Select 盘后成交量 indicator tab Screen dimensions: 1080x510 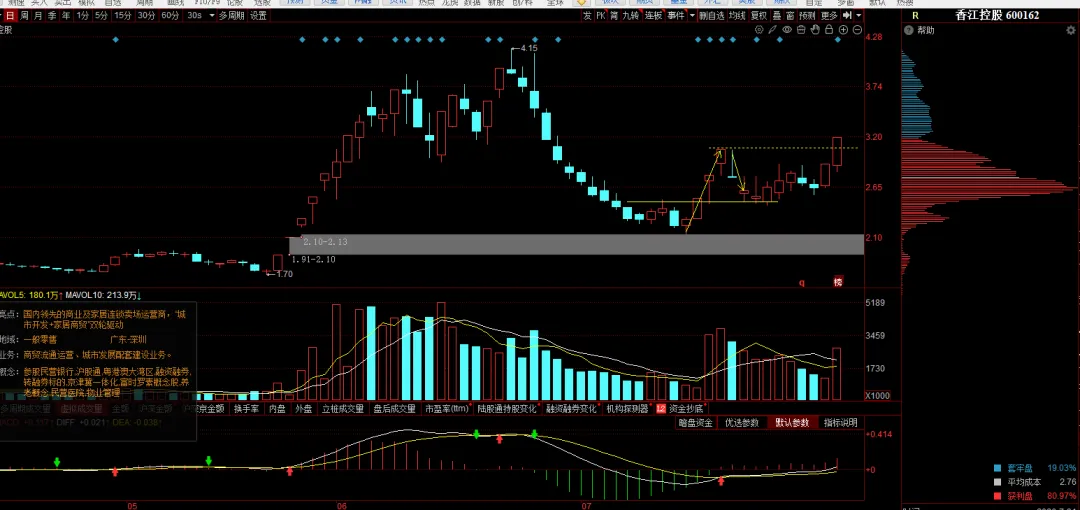(x=395, y=409)
